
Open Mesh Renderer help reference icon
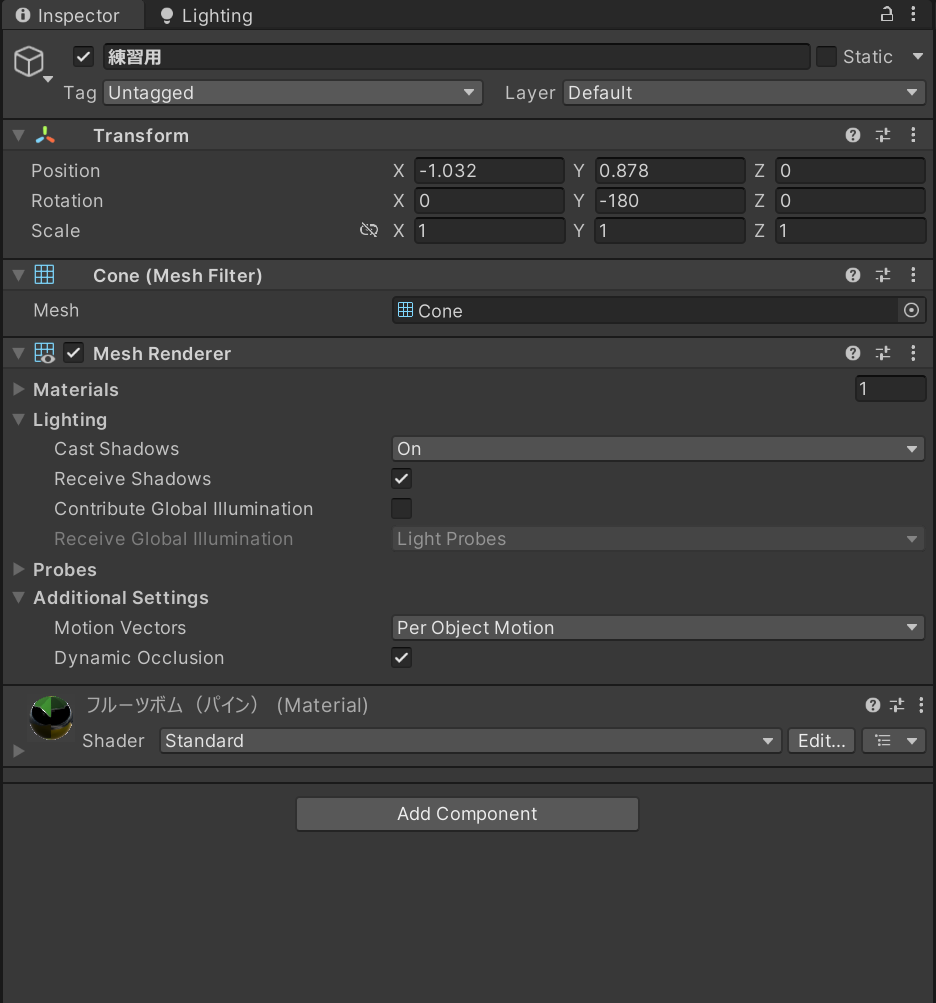pos(853,353)
